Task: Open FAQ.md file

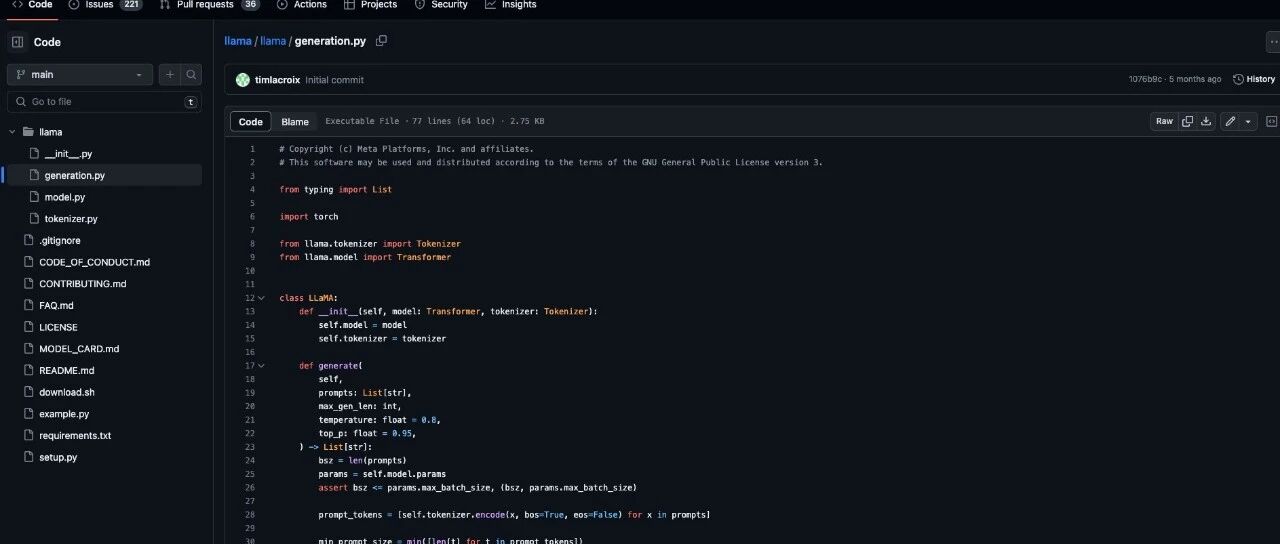Action: pyautogui.click(x=56, y=306)
